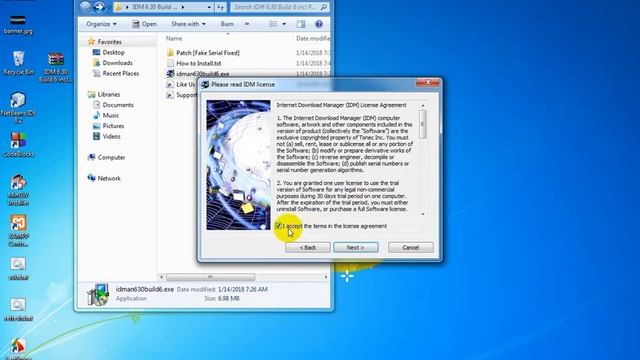Launch XAMPP Control desktop shortcut
640x360 pixels.
[x=18, y=231]
